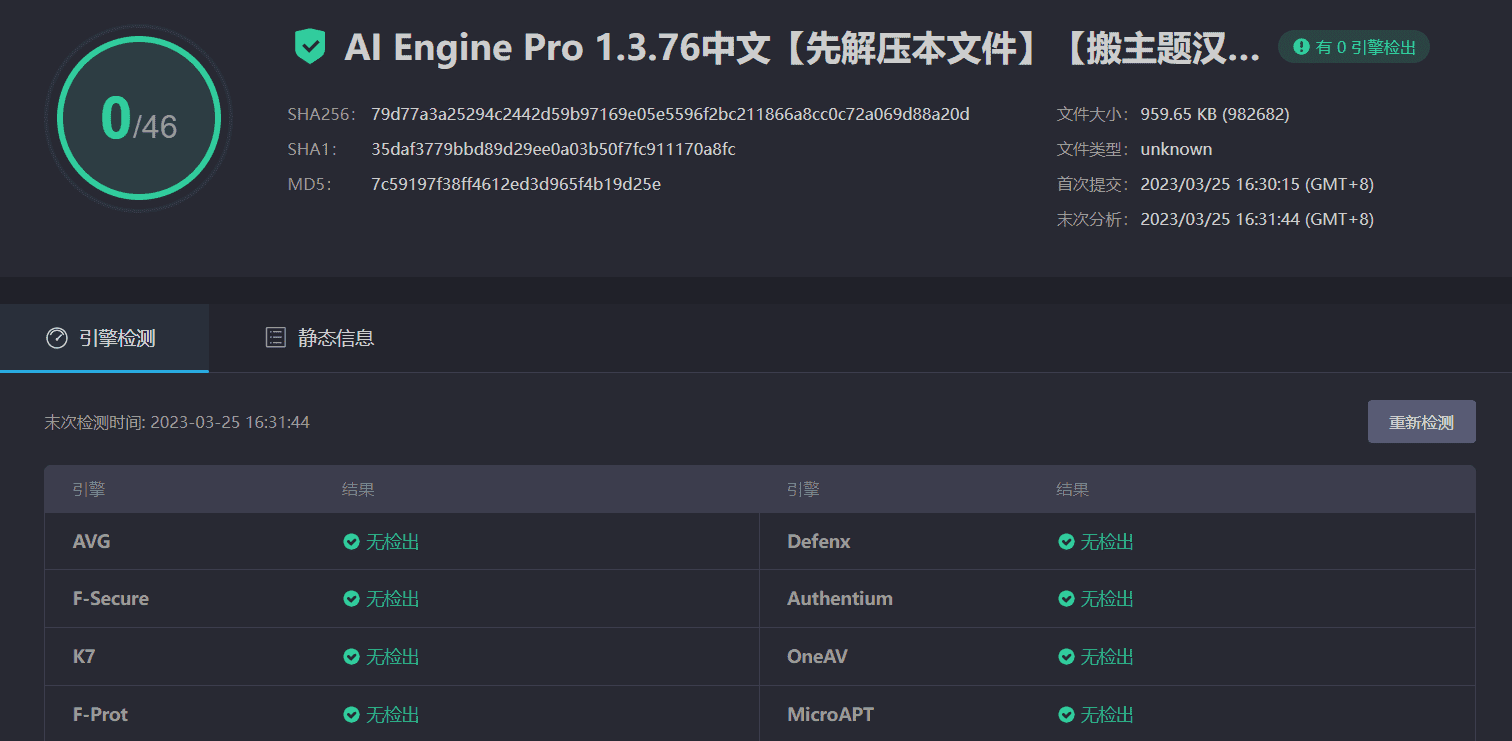The image size is (1512, 741).
Task: Click the right 结果 column header
Action: [x=1073, y=490]
